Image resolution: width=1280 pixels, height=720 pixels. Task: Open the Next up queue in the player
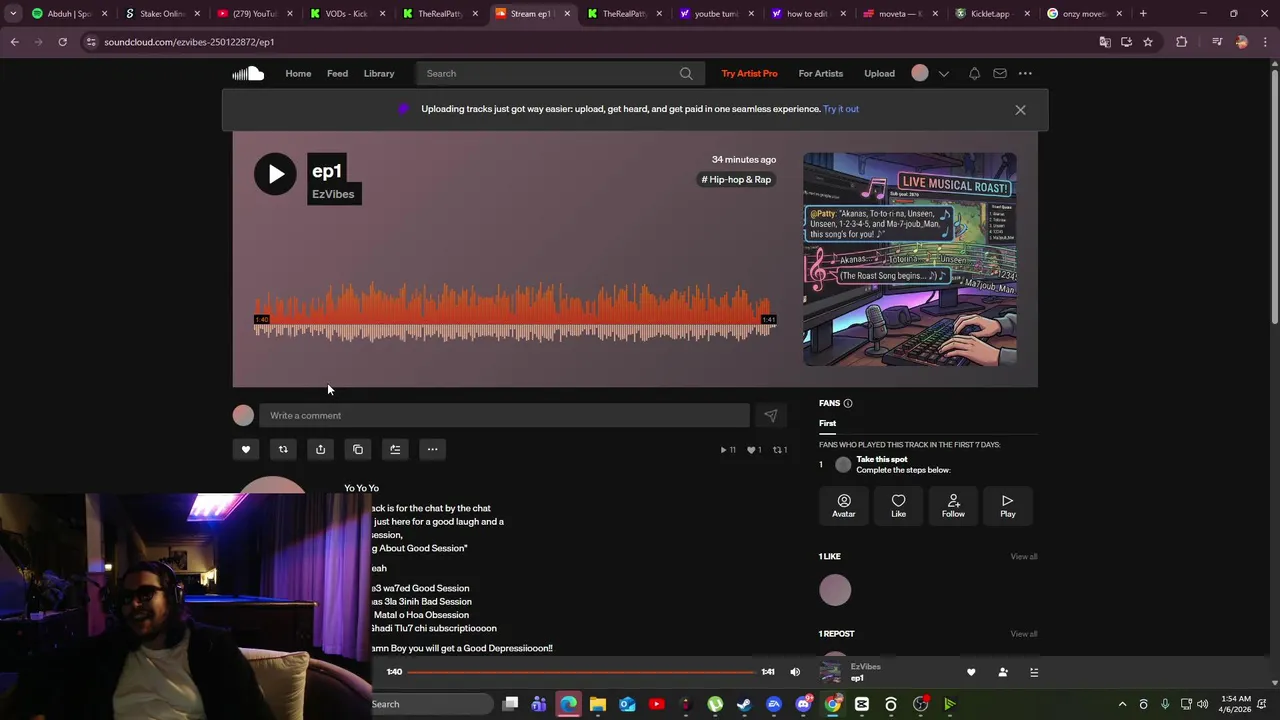[1034, 672]
